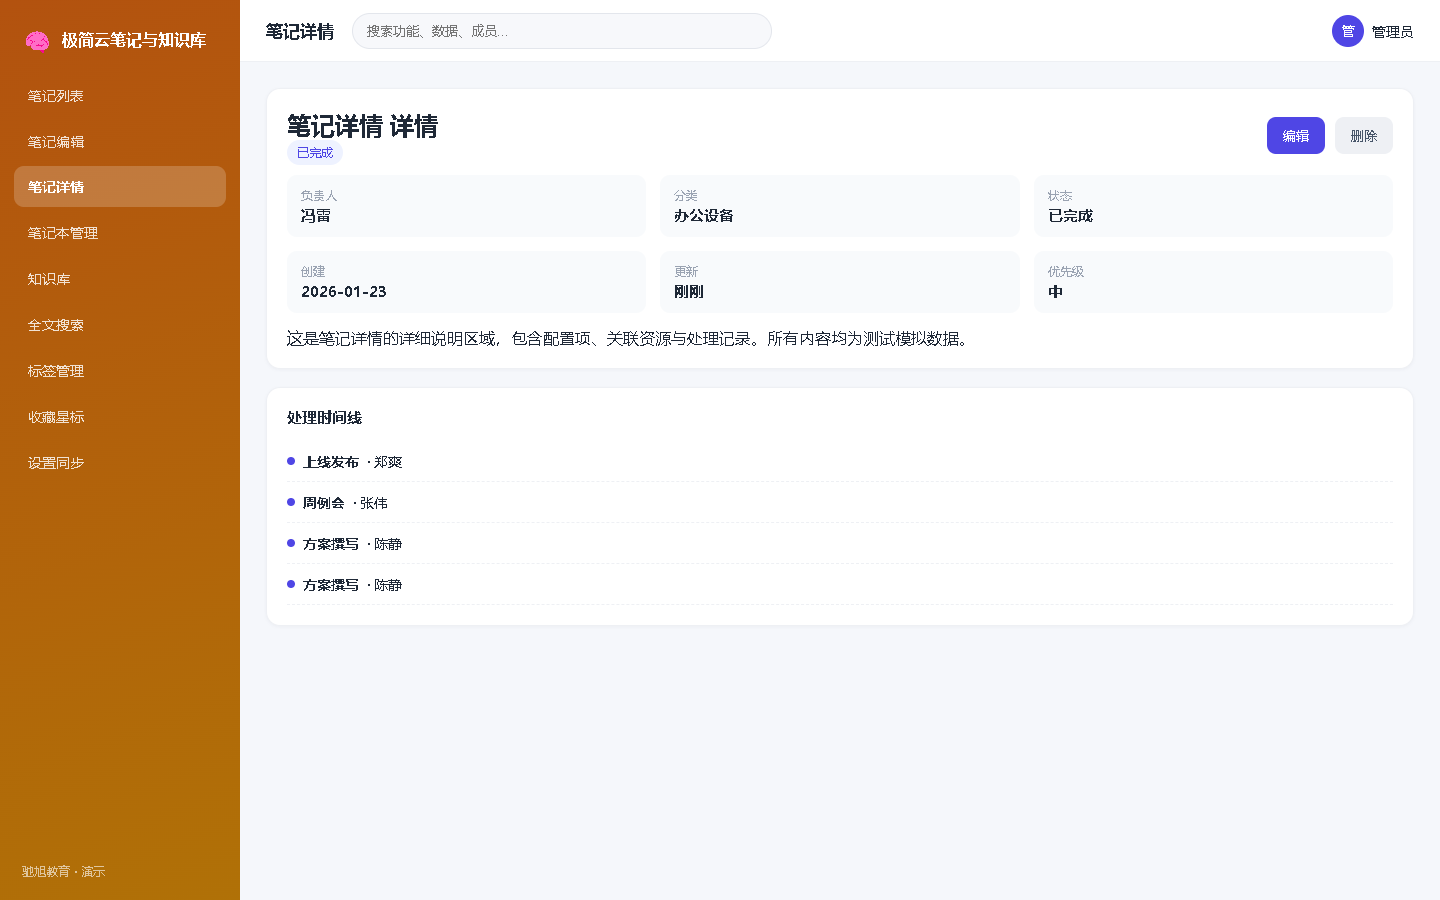Select the 状态 field value 已完成

[1070, 216]
